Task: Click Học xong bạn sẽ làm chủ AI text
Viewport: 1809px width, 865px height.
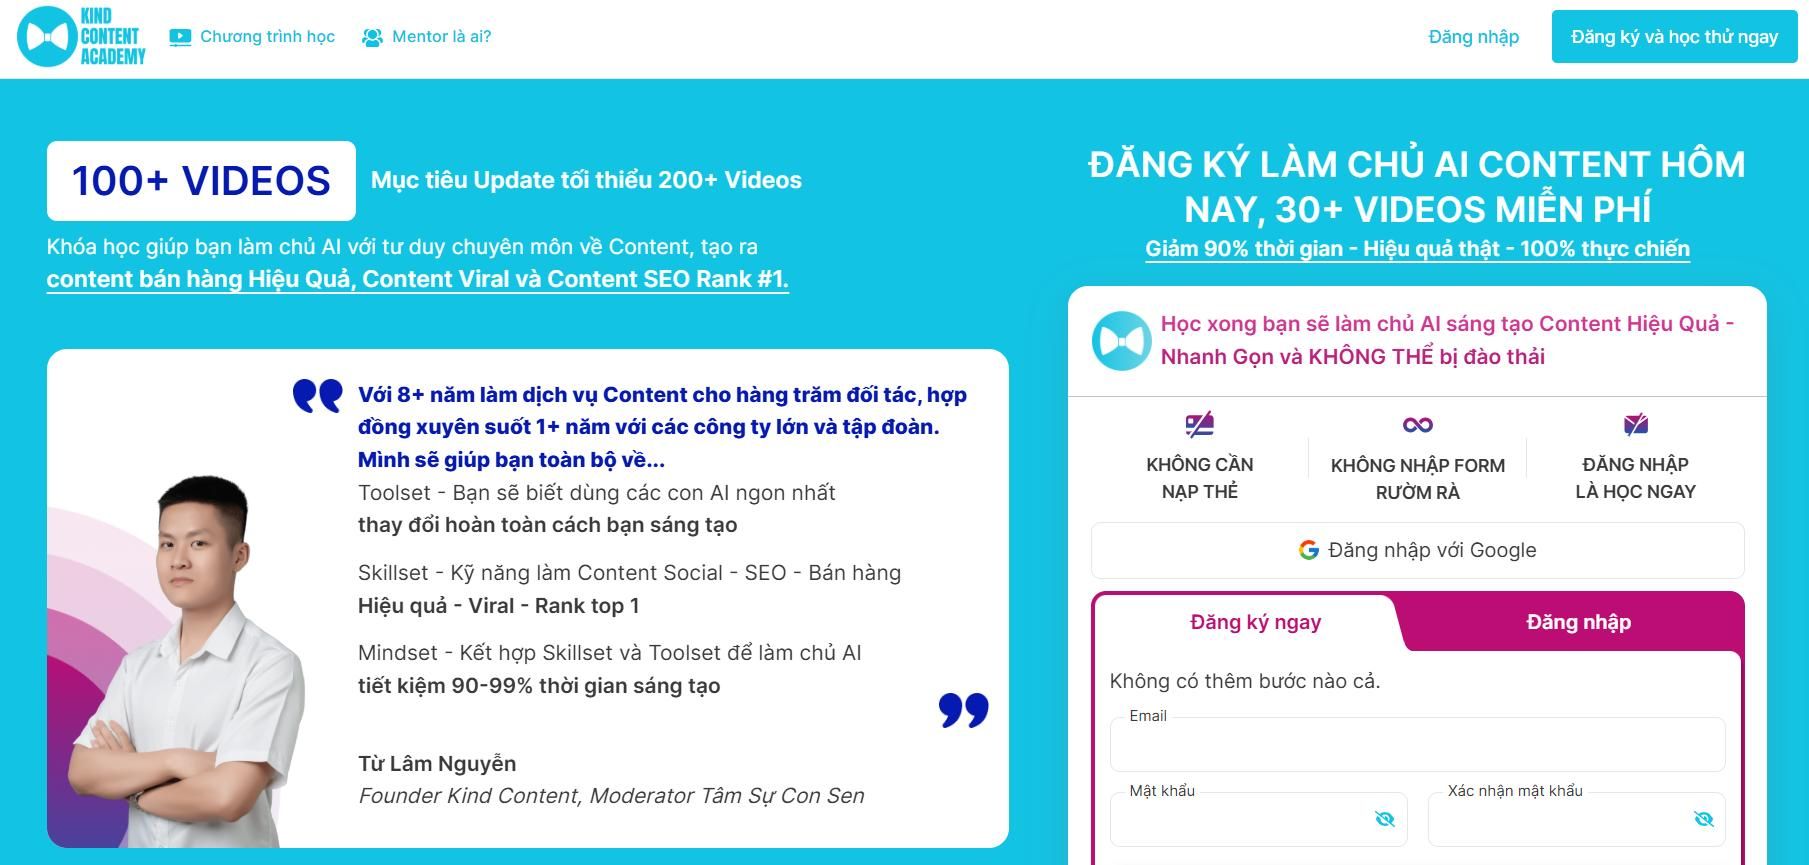Action: tap(1447, 340)
